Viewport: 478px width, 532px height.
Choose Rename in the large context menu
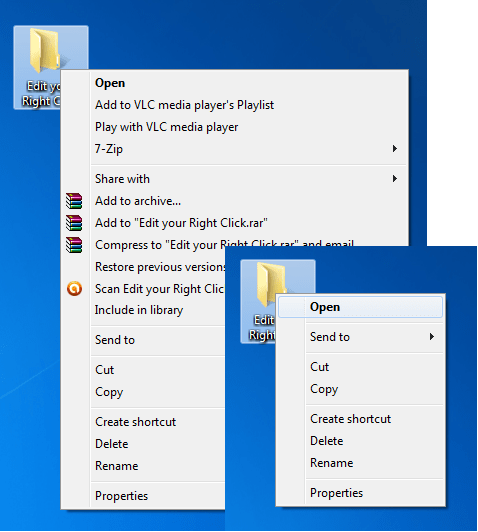coord(117,466)
